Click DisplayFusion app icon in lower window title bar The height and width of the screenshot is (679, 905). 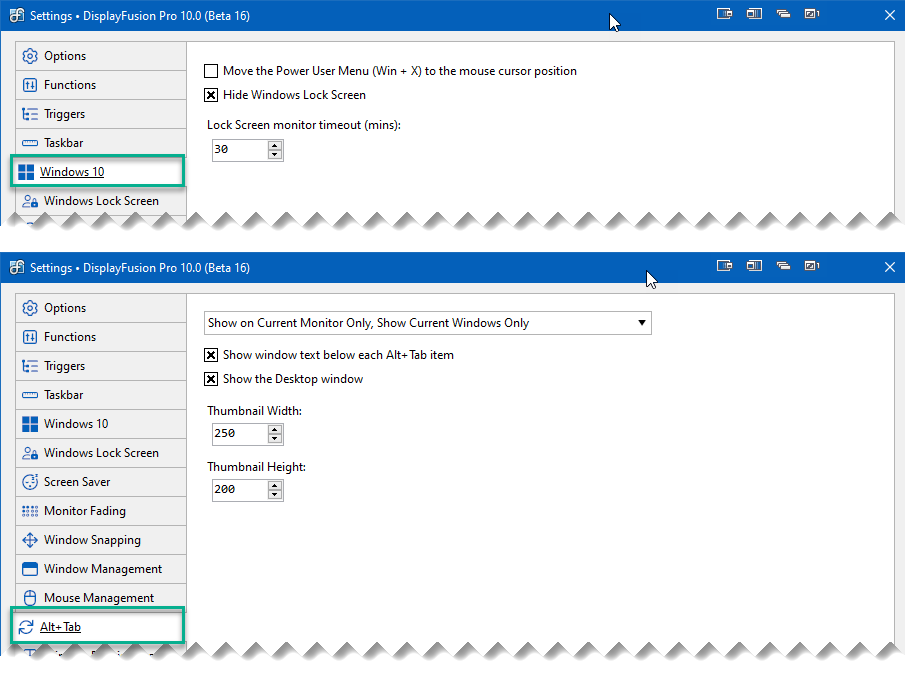[17, 267]
